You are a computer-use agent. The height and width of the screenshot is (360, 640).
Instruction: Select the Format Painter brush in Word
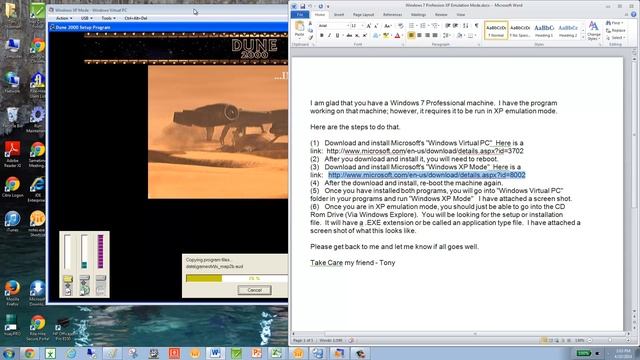tap(310, 37)
